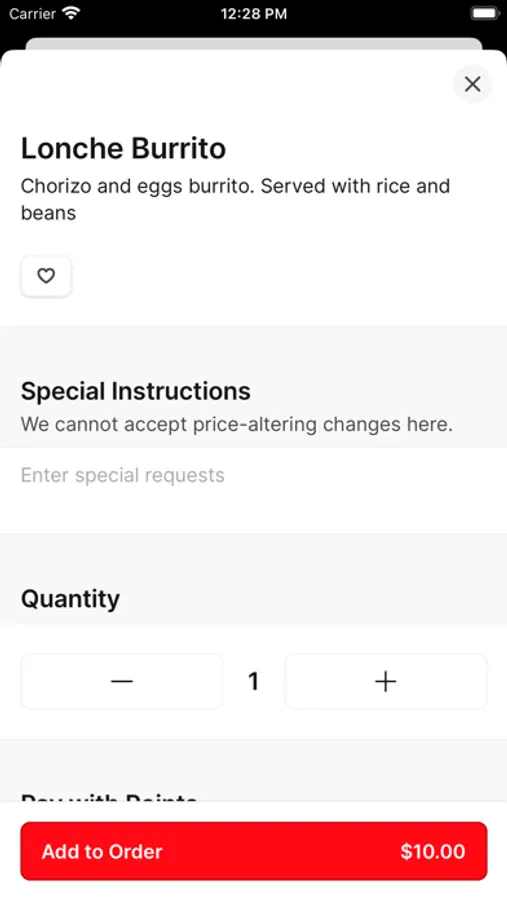Click the 12:28 PM clock in status bar

tap(254, 14)
